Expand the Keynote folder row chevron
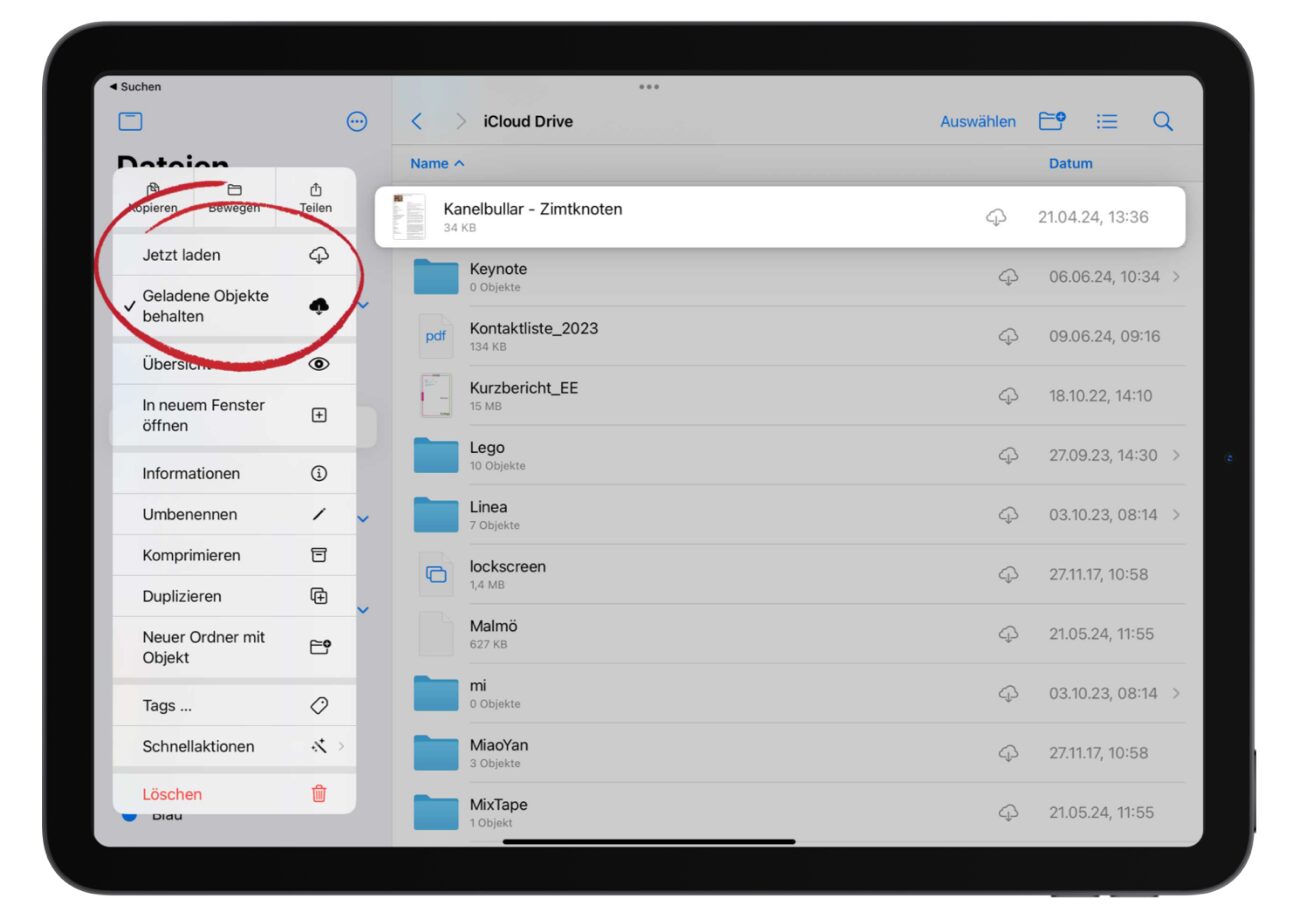The width and height of the screenshot is (1298, 924). coord(1176,277)
